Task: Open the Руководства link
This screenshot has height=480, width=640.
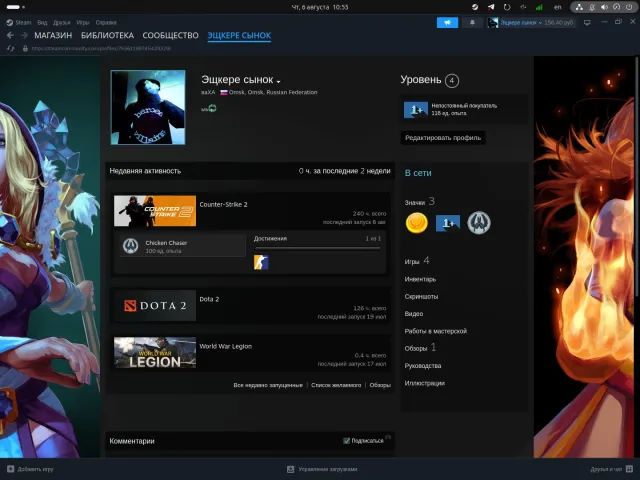Action: click(422, 366)
